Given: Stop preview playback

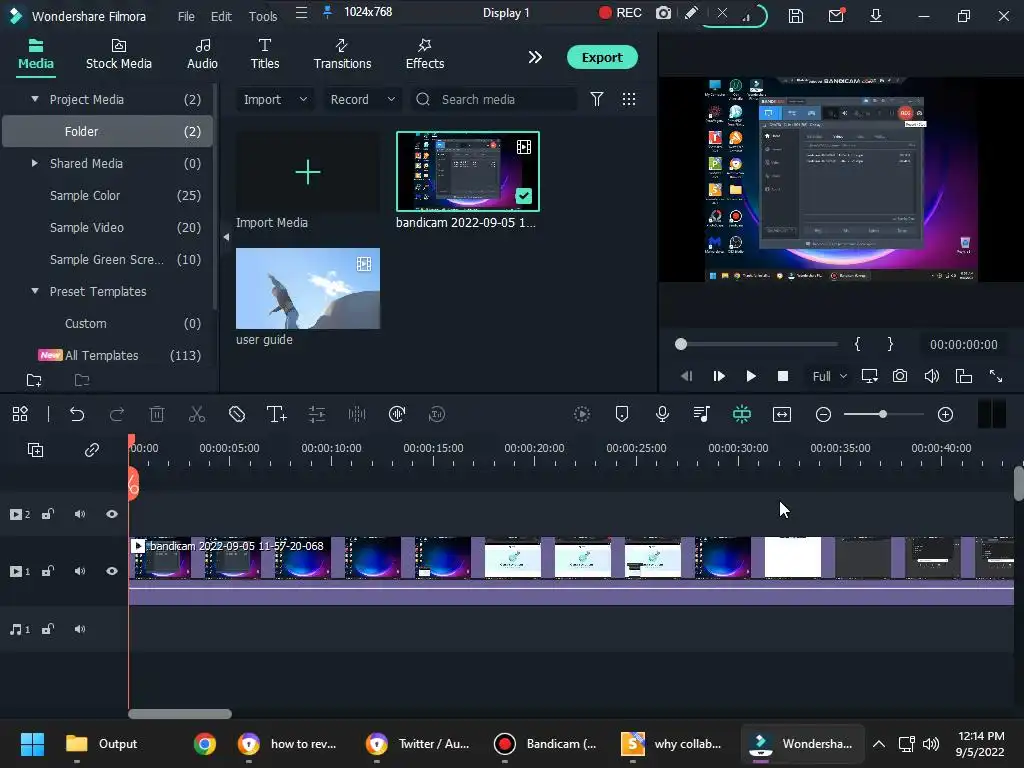Looking at the screenshot, I should pyautogui.click(x=782, y=376).
